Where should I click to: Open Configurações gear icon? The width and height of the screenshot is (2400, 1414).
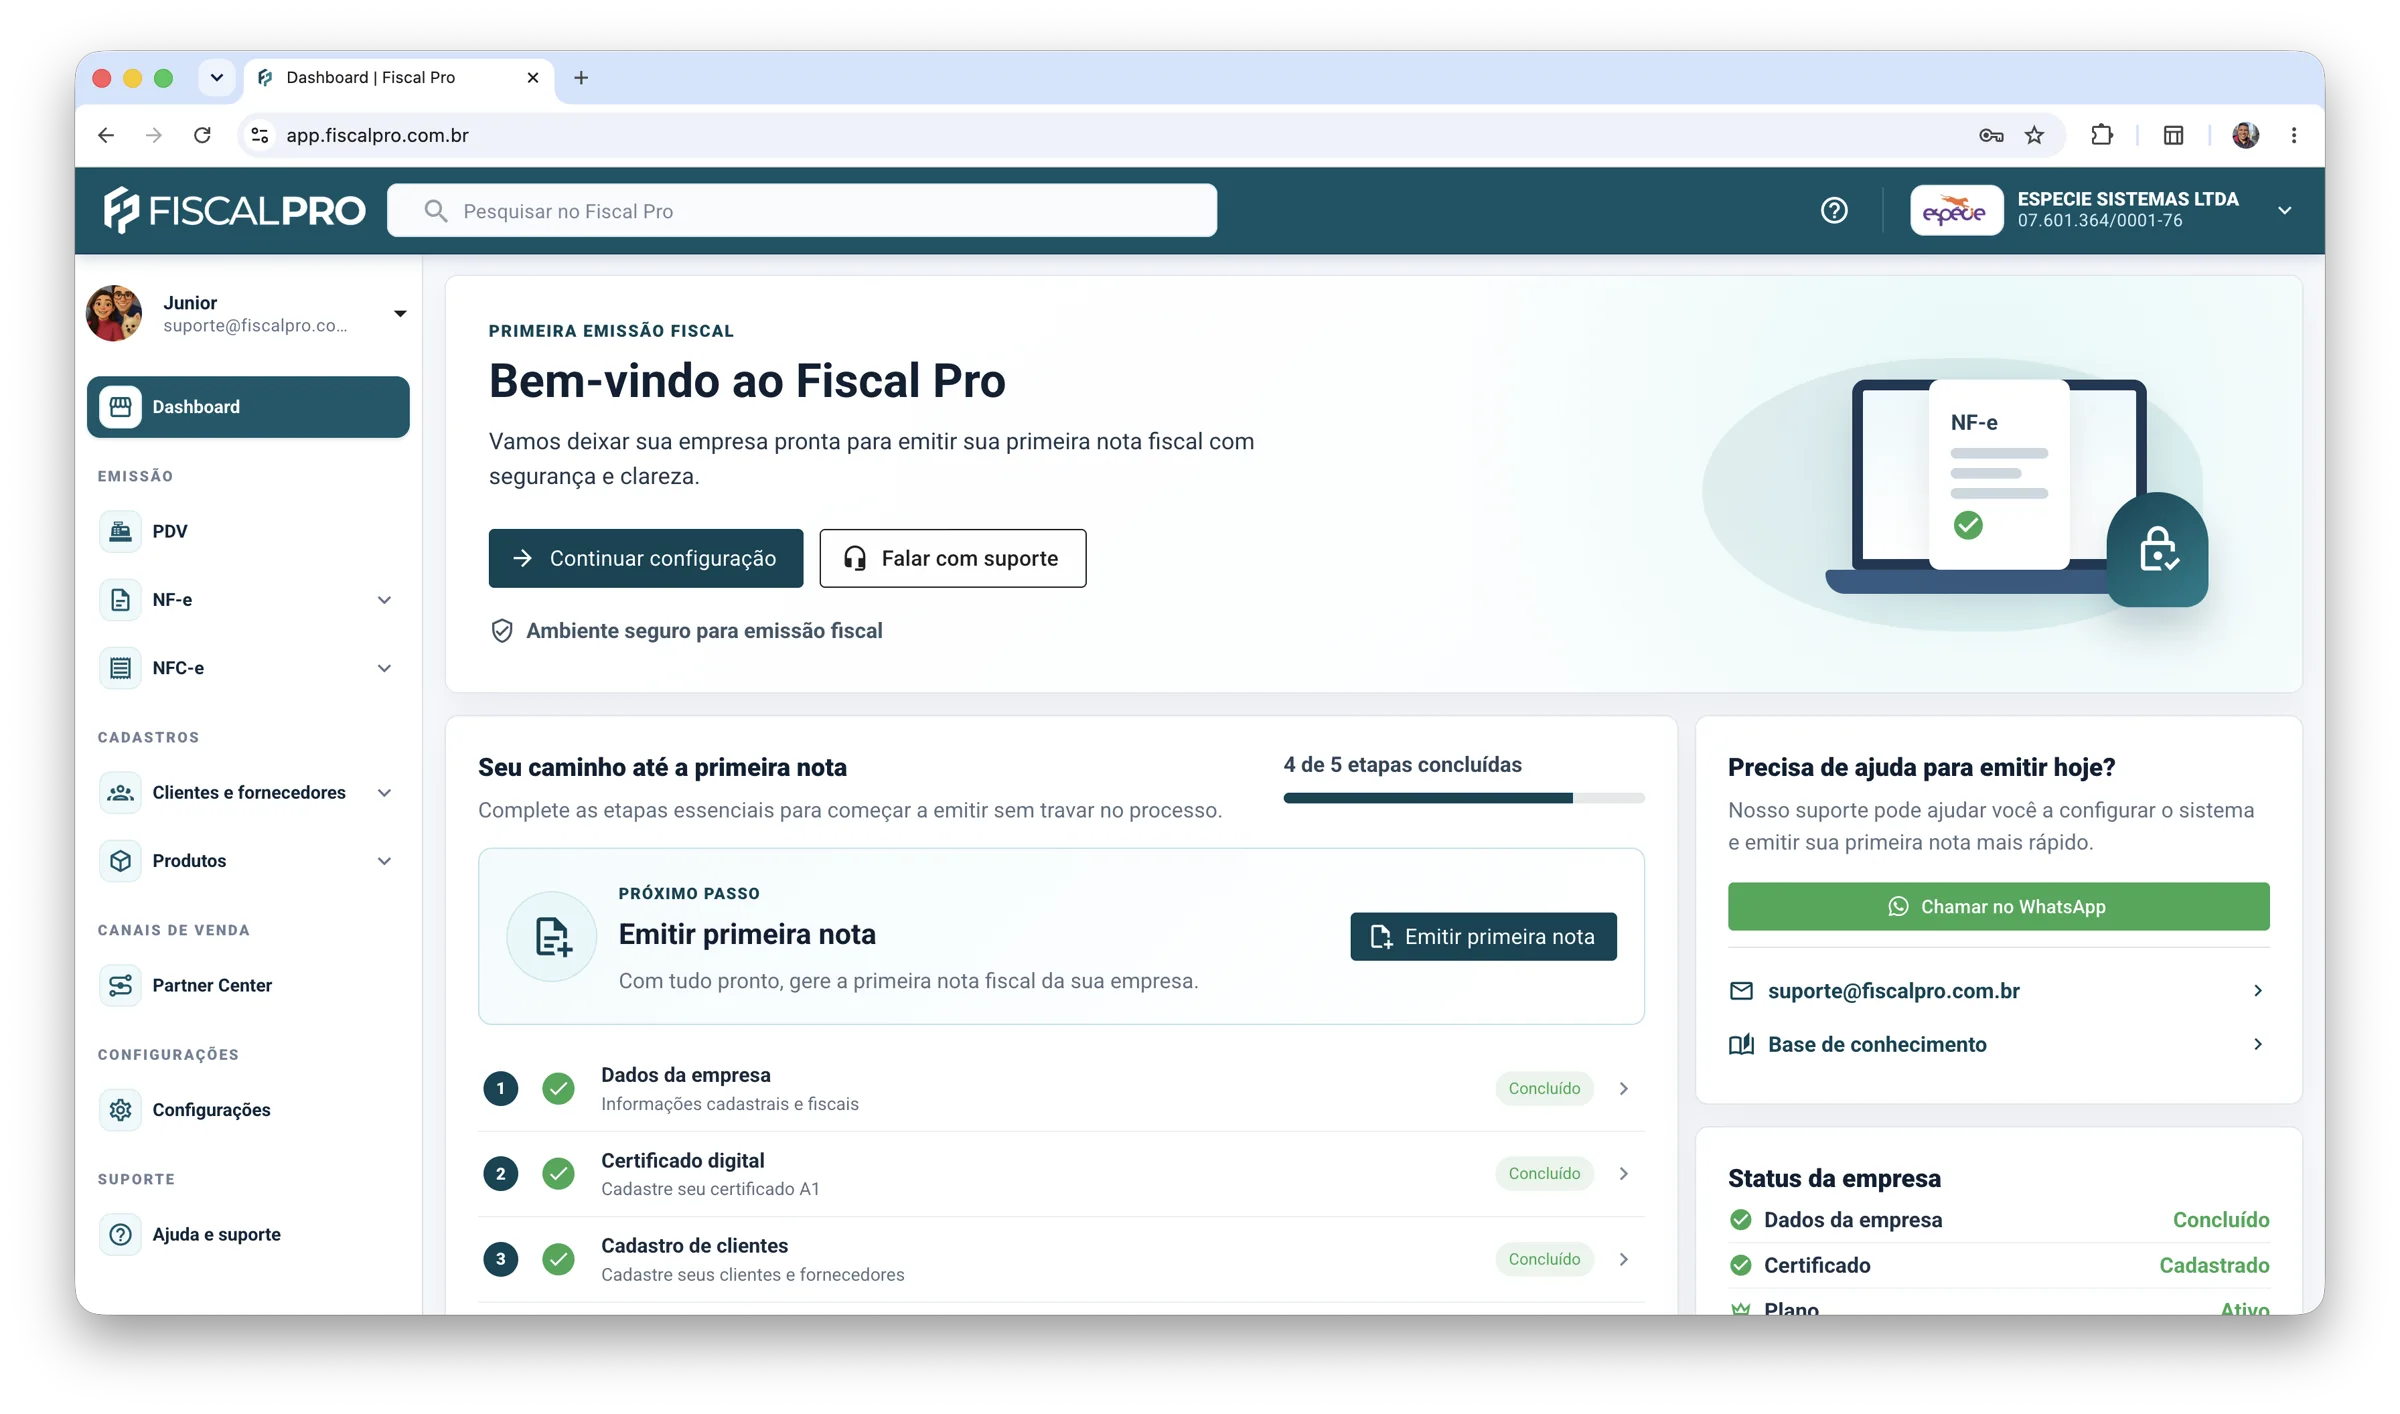tap(120, 1110)
